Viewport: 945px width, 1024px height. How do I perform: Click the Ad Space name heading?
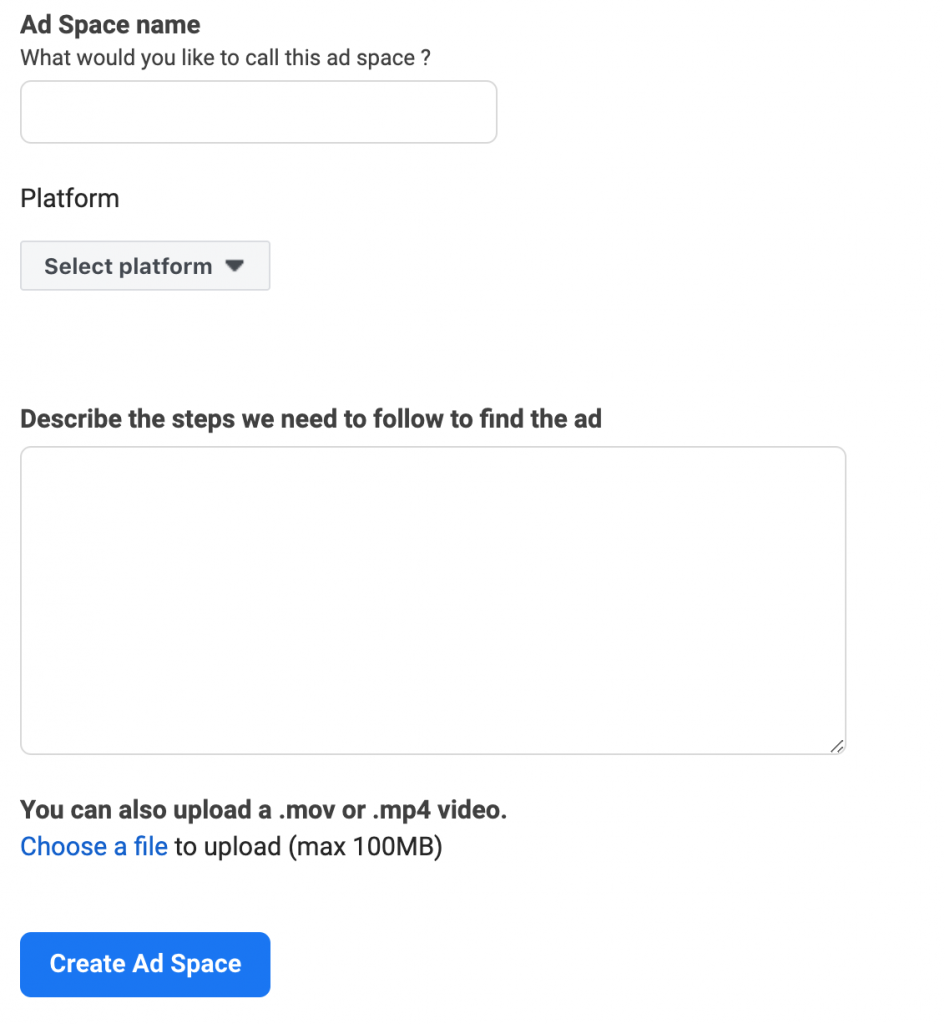tap(110, 24)
